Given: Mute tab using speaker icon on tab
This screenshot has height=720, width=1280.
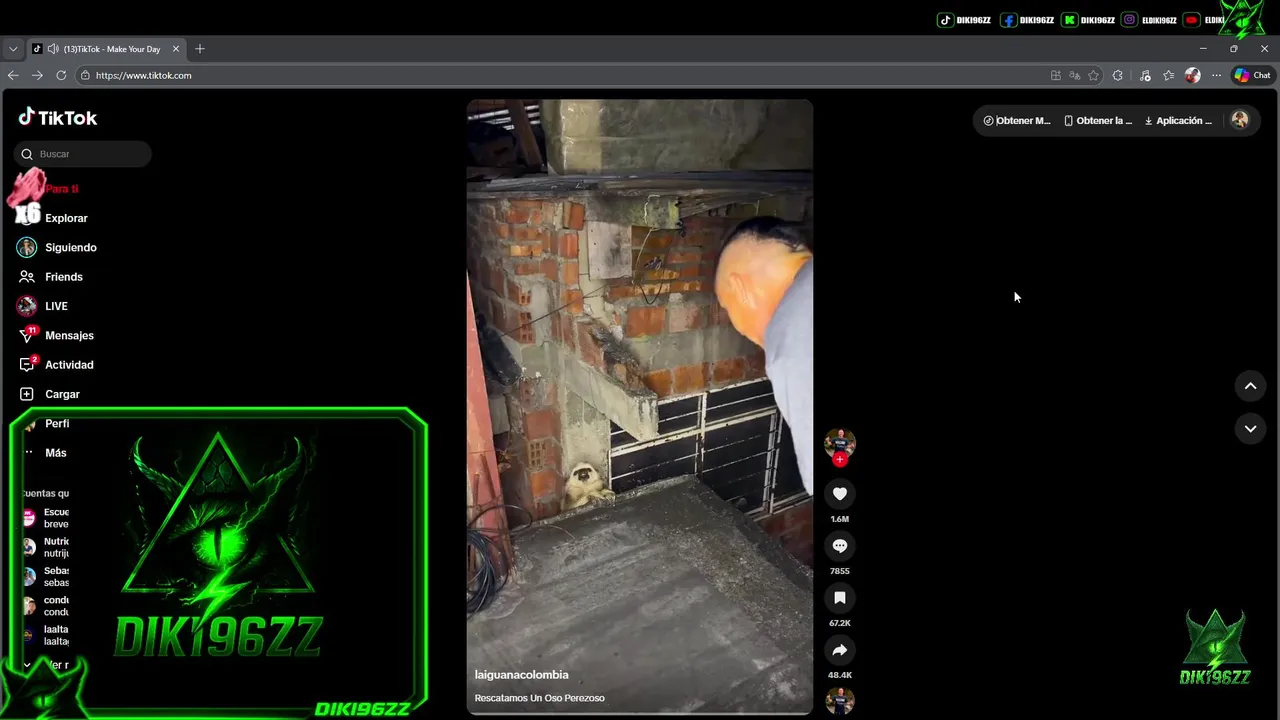Looking at the screenshot, I should (x=52, y=48).
